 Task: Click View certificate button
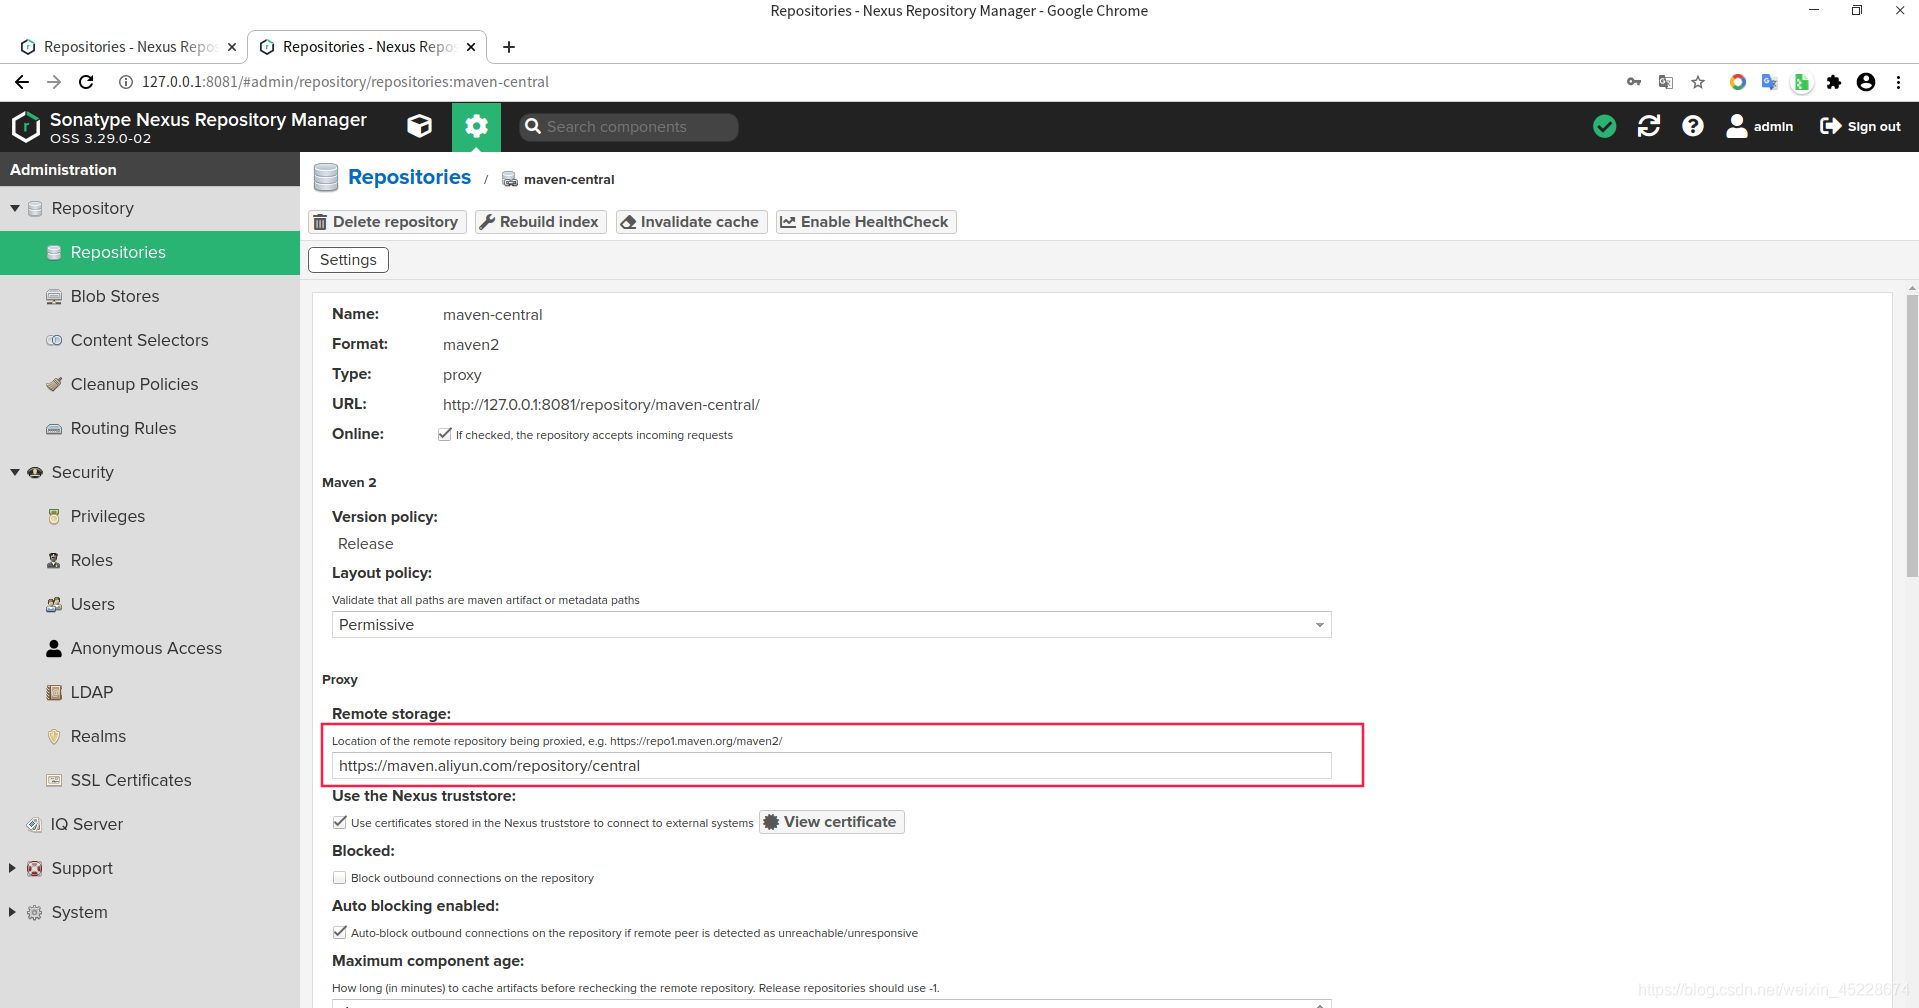(x=831, y=822)
